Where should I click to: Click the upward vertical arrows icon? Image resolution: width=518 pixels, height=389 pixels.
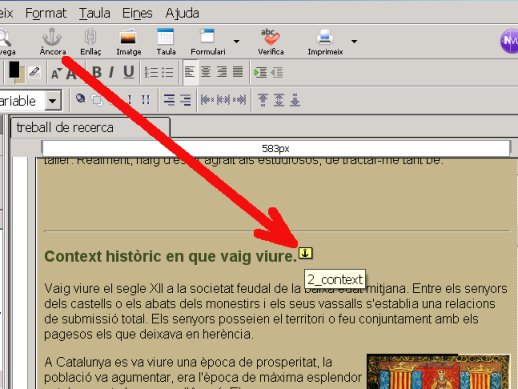pos(263,100)
